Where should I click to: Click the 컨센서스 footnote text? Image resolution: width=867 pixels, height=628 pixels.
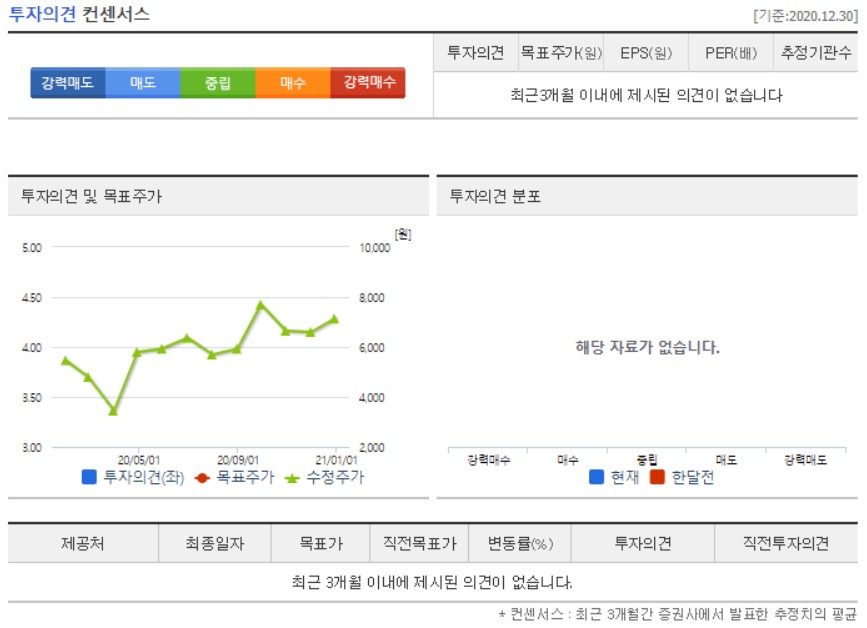(x=677, y=614)
